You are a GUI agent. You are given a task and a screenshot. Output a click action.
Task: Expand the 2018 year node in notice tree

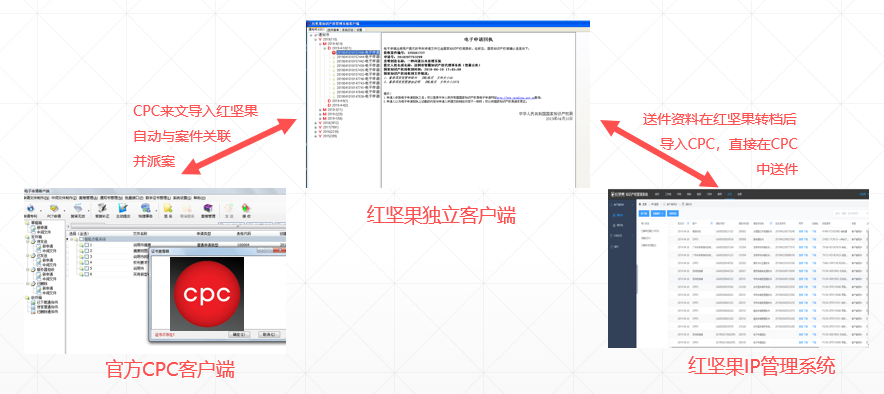tap(316, 123)
